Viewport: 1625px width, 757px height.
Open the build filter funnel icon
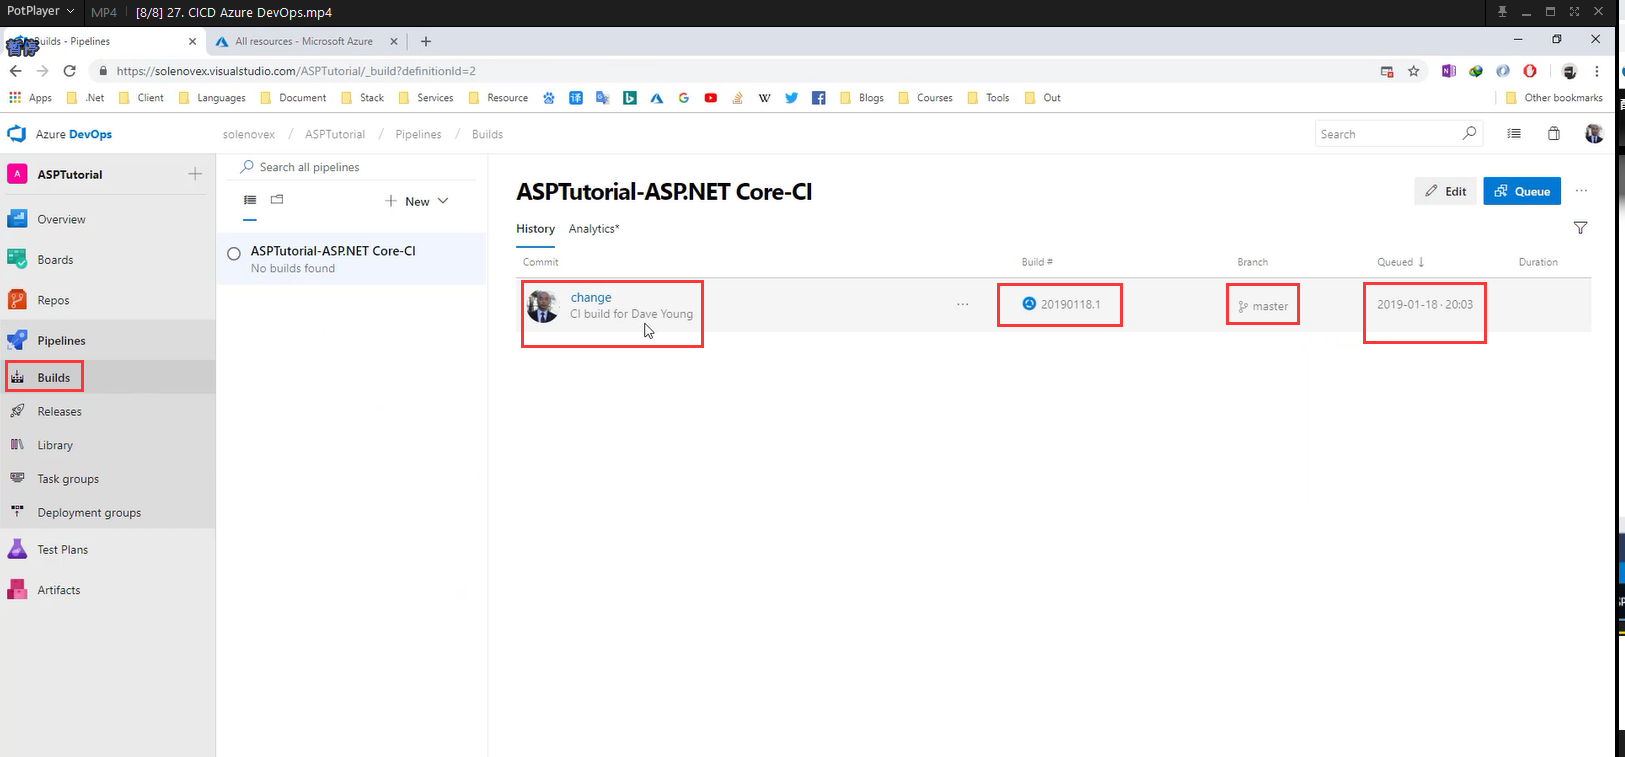tap(1580, 228)
